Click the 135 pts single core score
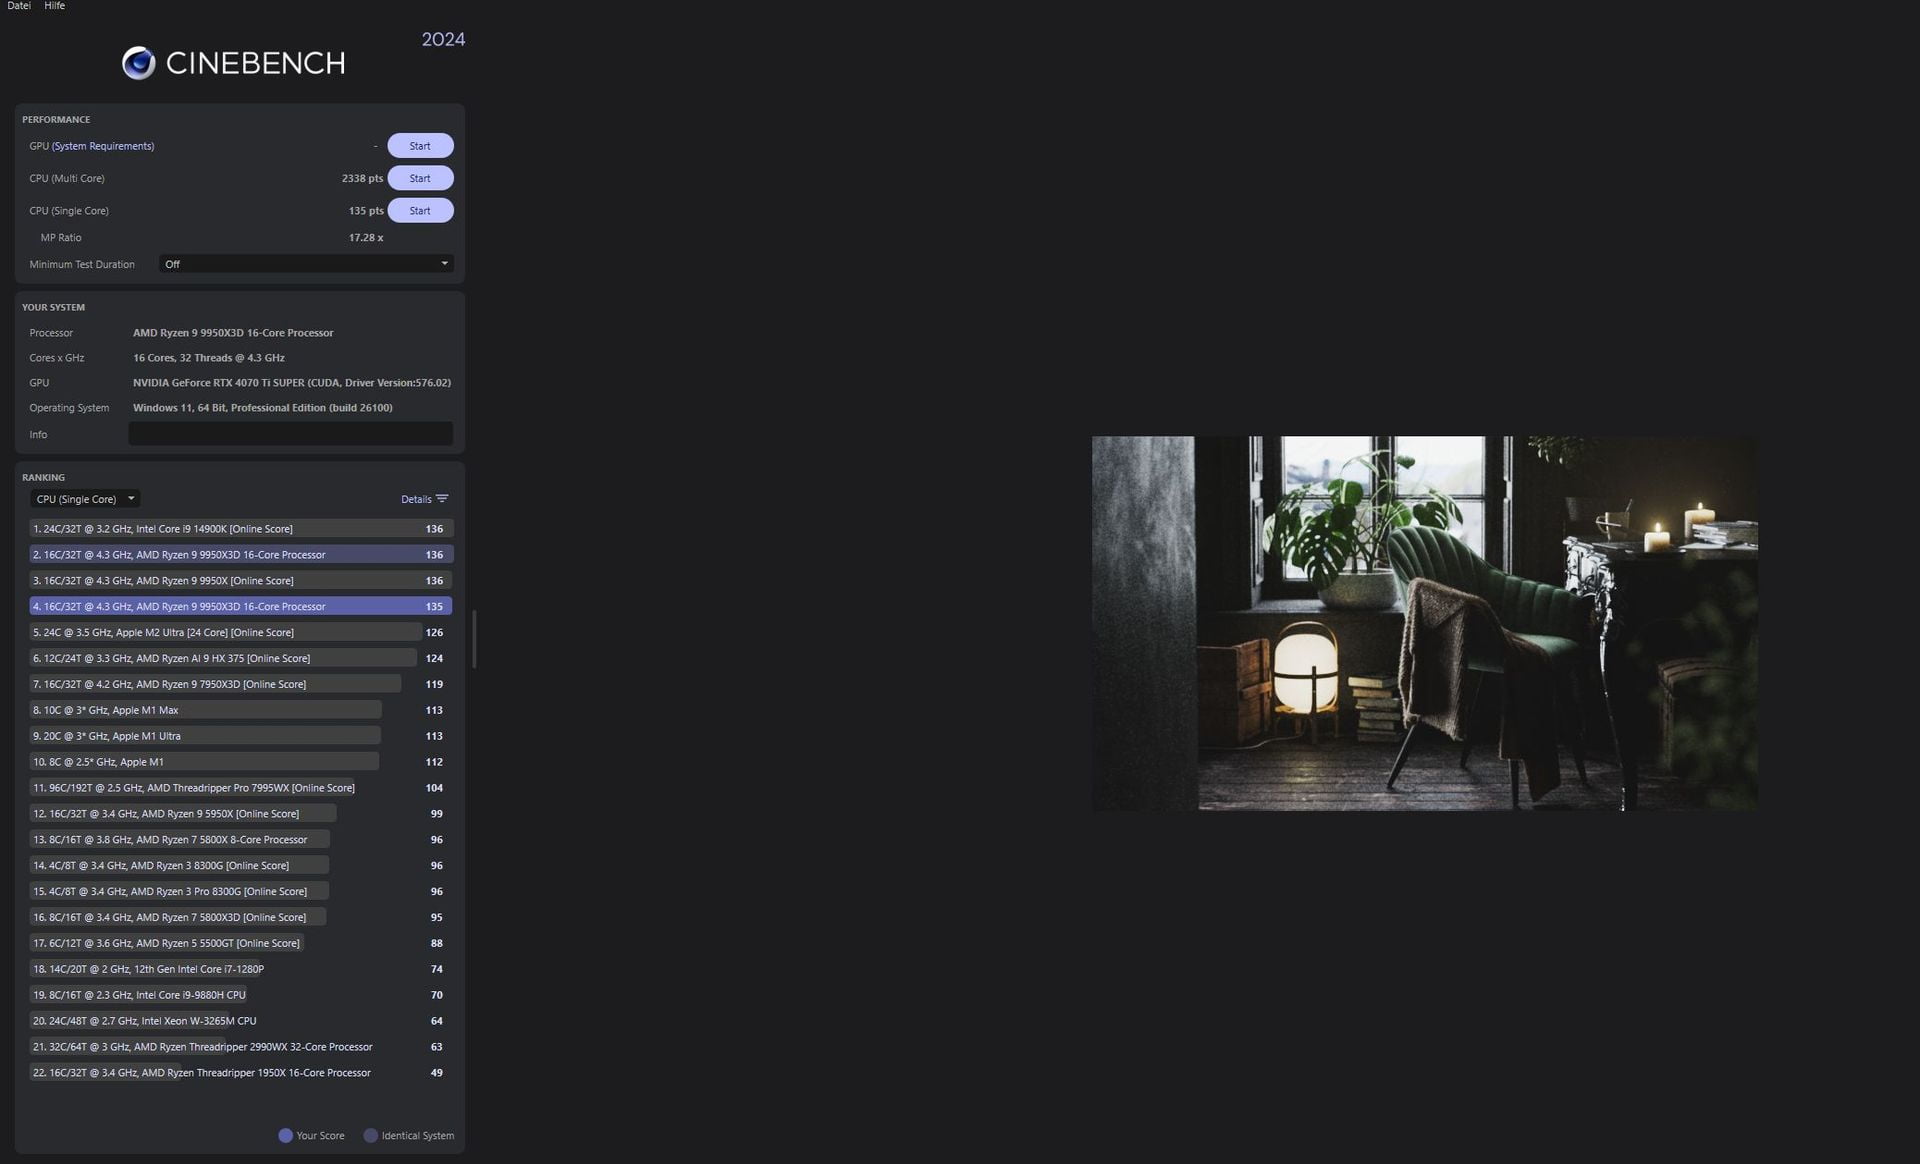 (366, 211)
